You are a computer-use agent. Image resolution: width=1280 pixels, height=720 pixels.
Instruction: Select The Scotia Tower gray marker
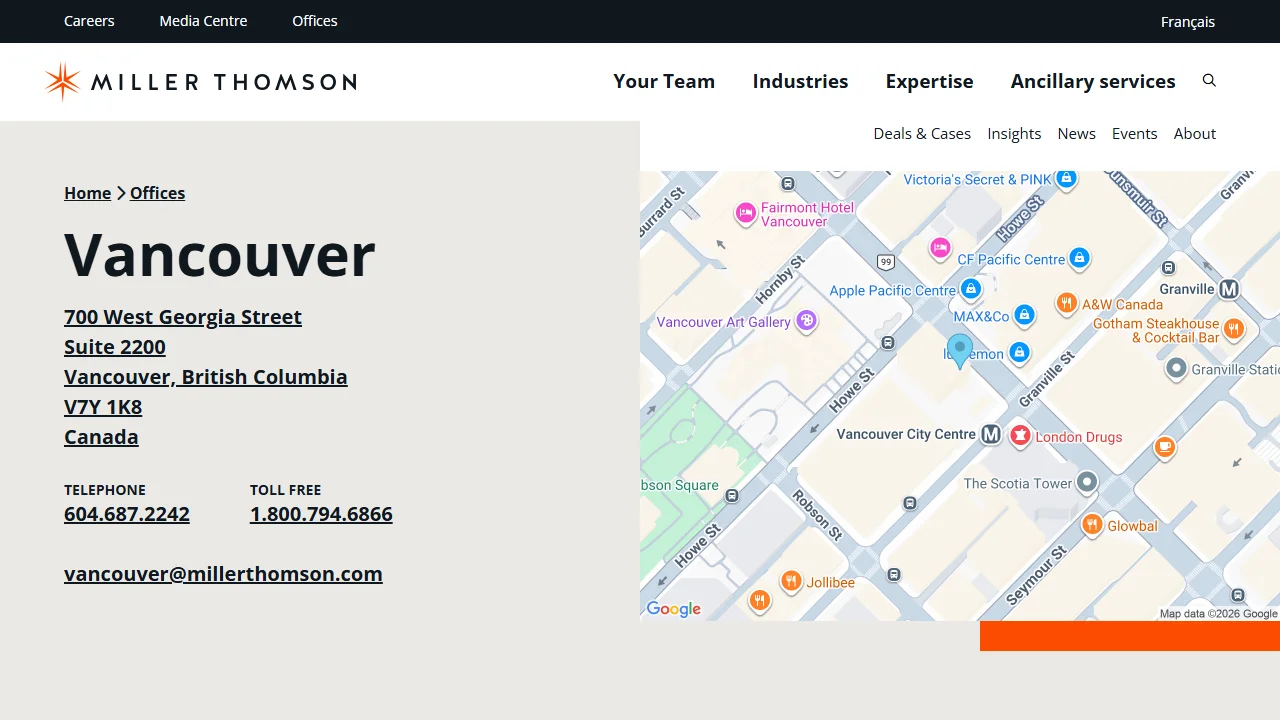point(1087,483)
